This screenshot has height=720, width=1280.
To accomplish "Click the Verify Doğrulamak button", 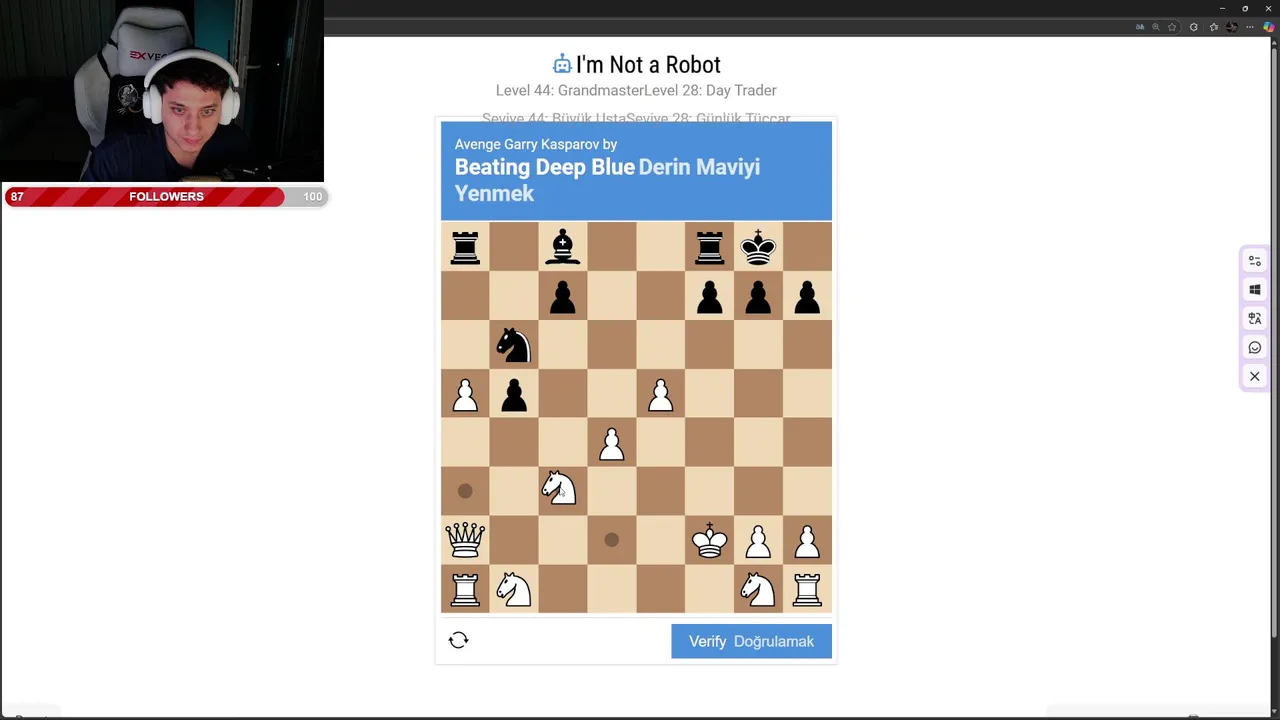I will (751, 641).
